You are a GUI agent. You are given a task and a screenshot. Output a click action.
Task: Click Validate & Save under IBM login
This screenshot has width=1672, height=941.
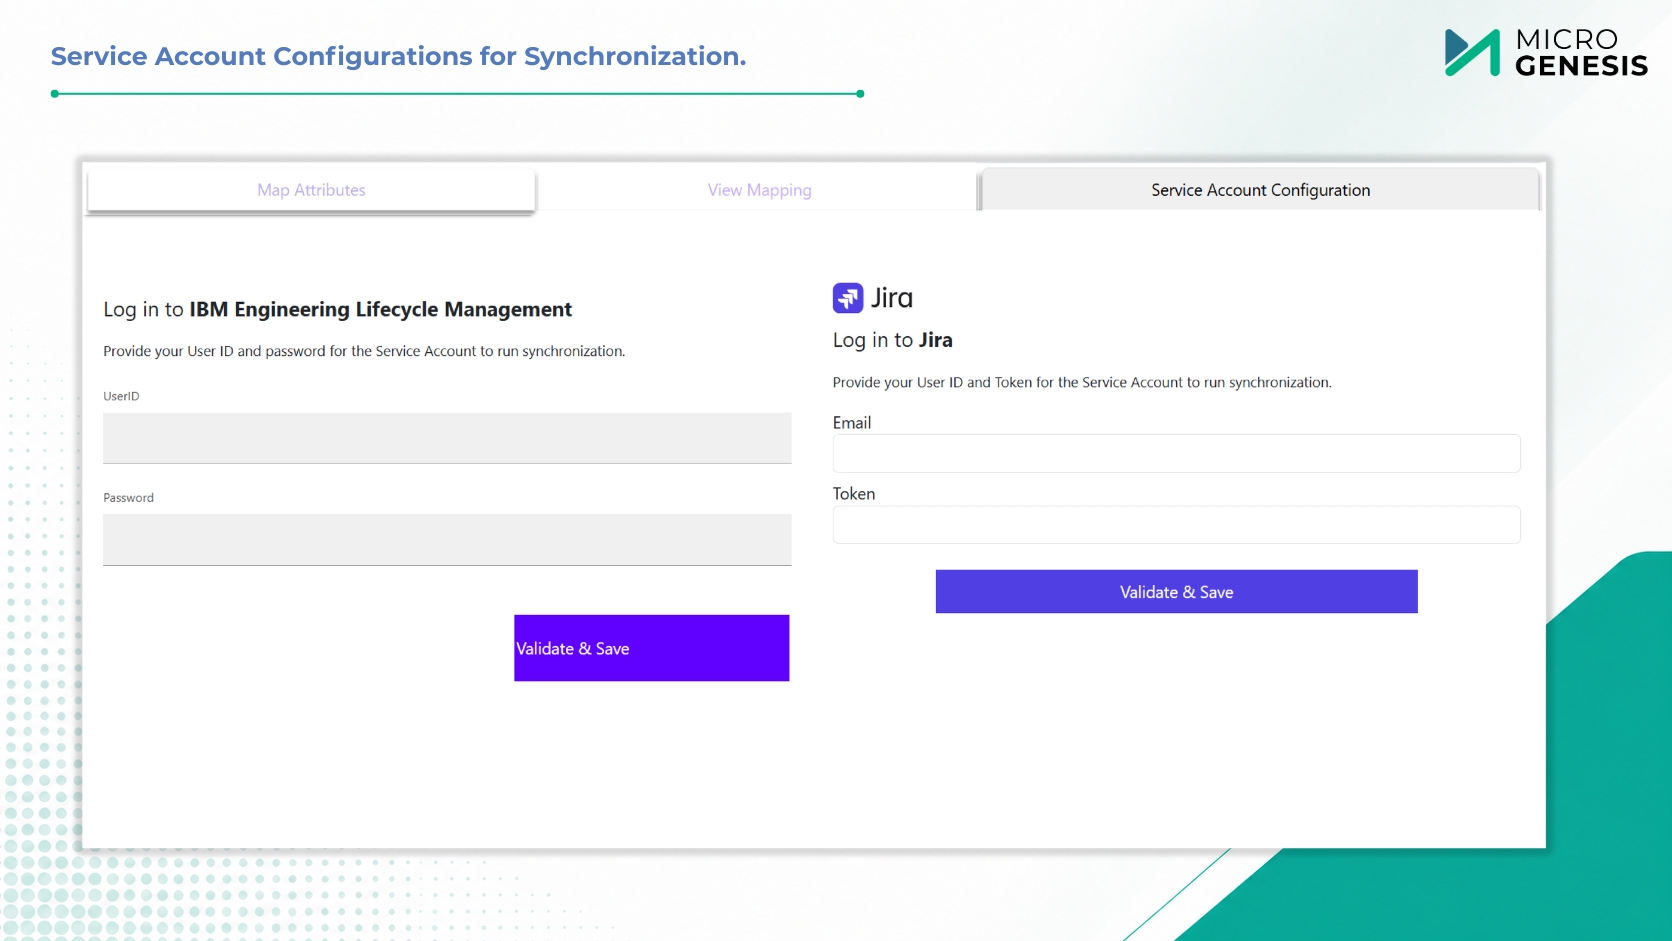point(652,648)
